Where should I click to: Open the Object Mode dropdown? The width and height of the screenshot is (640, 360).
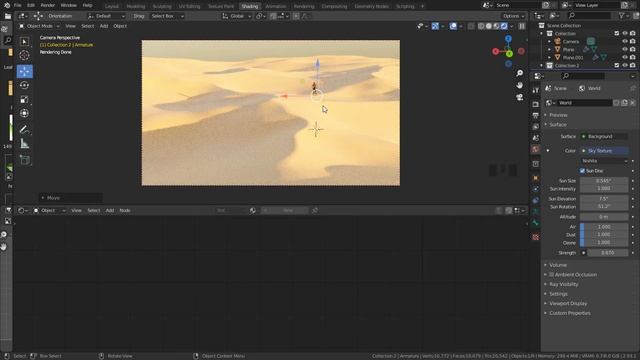[39, 26]
